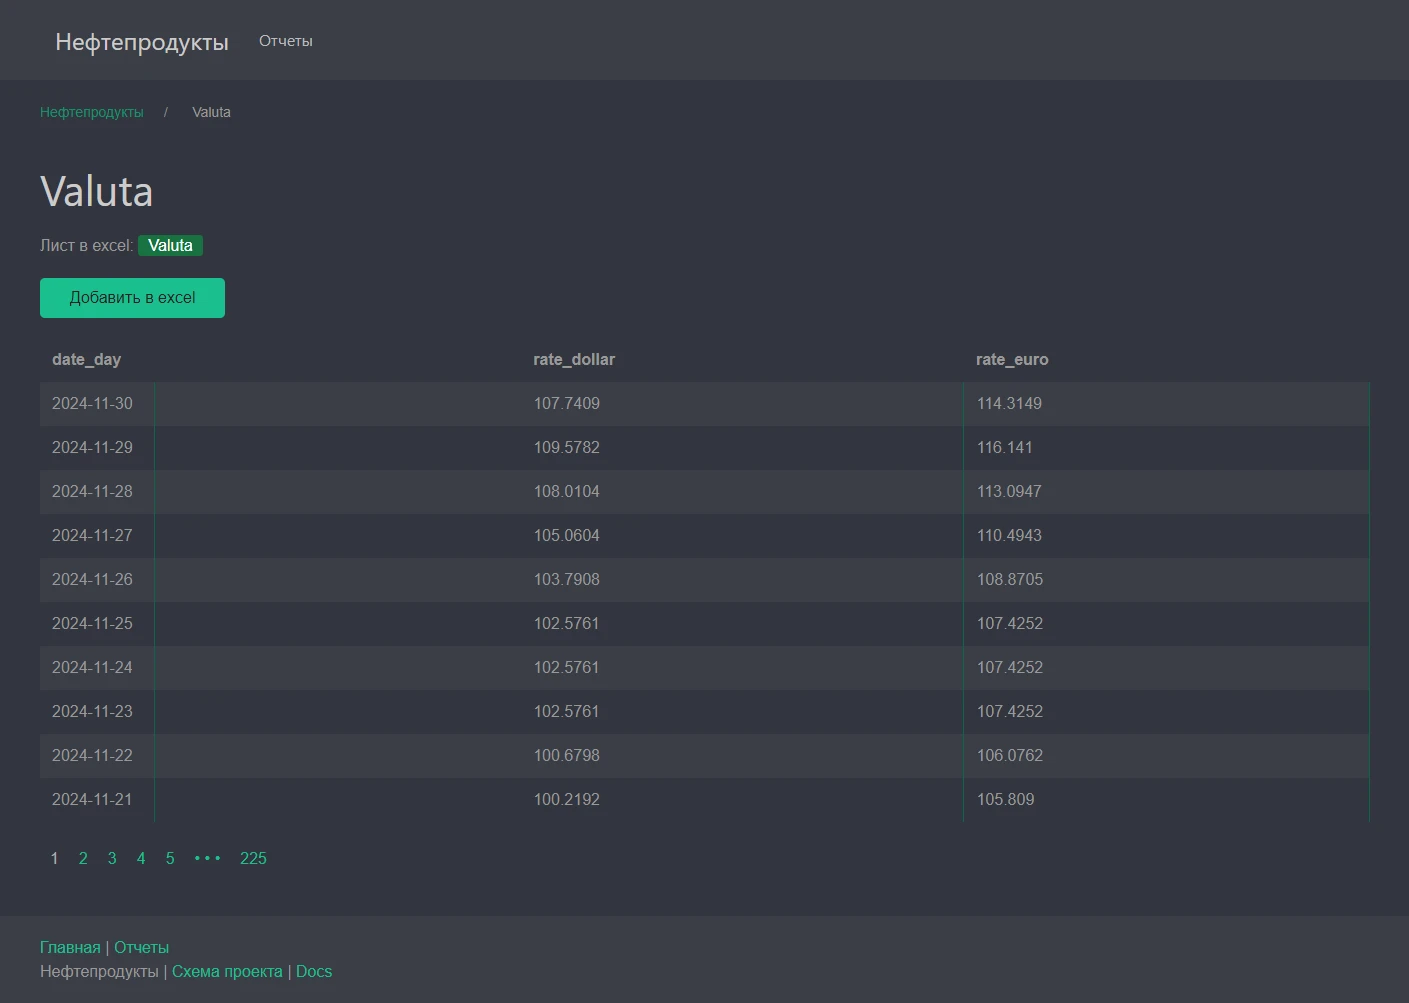Go to pagination page 3
The image size is (1409, 1003).
[x=112, y=859]
